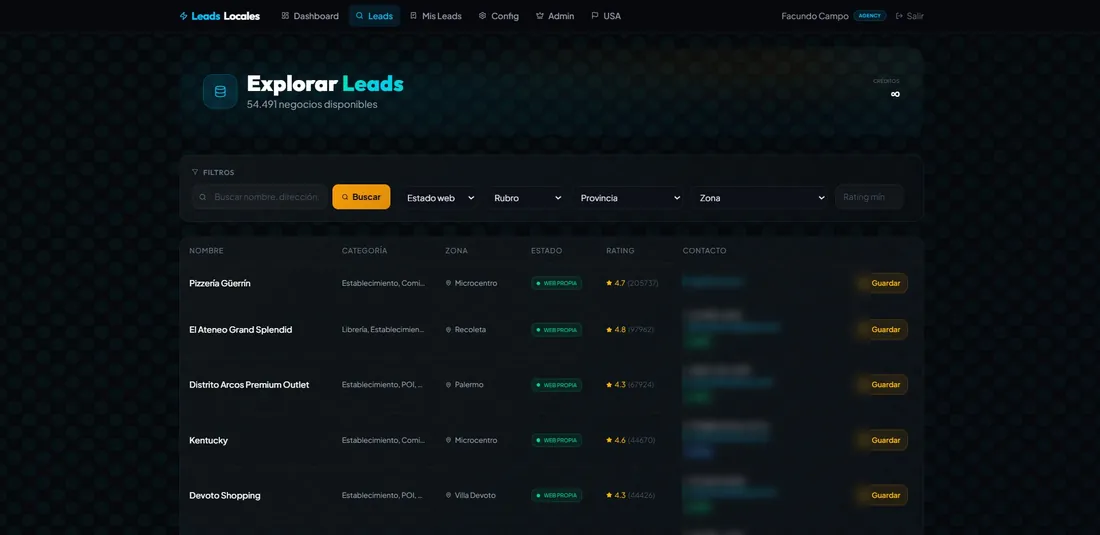Screen dimensions: 1100x535
Task: Click the location pin beside Villa Devoto
Action: tap(448, 496)
